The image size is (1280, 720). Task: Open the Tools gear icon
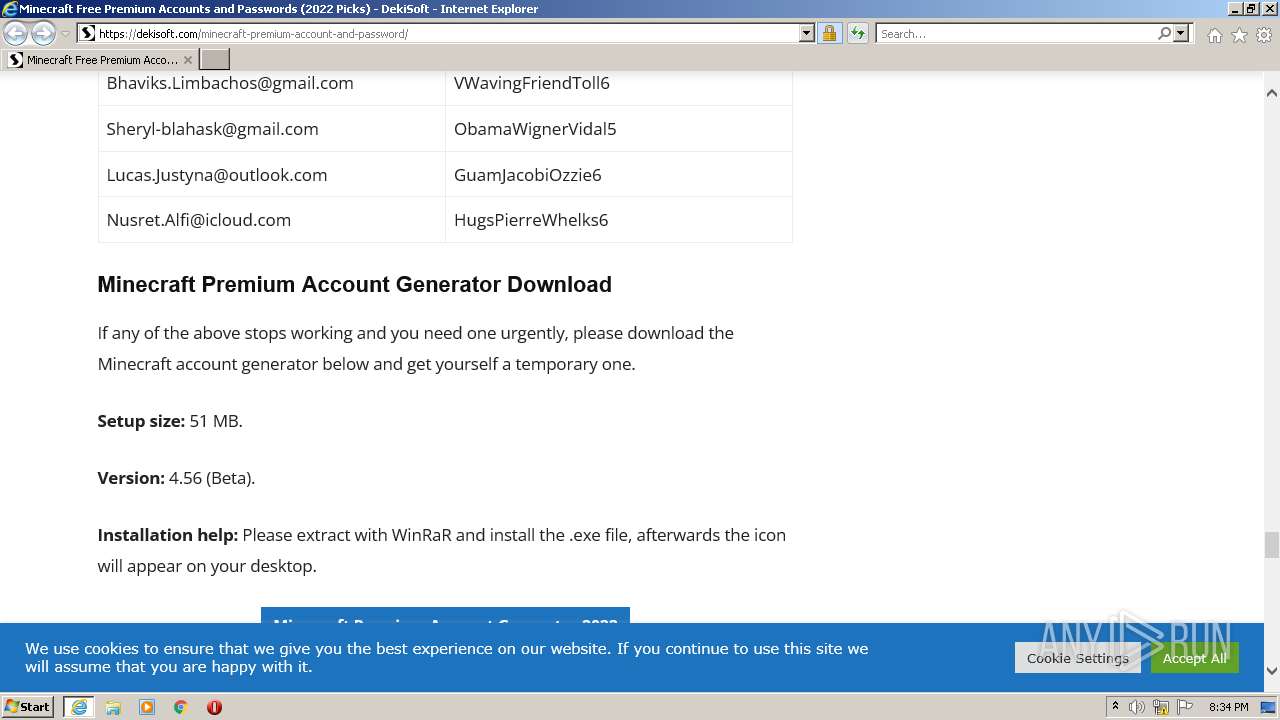[1264, 35]
